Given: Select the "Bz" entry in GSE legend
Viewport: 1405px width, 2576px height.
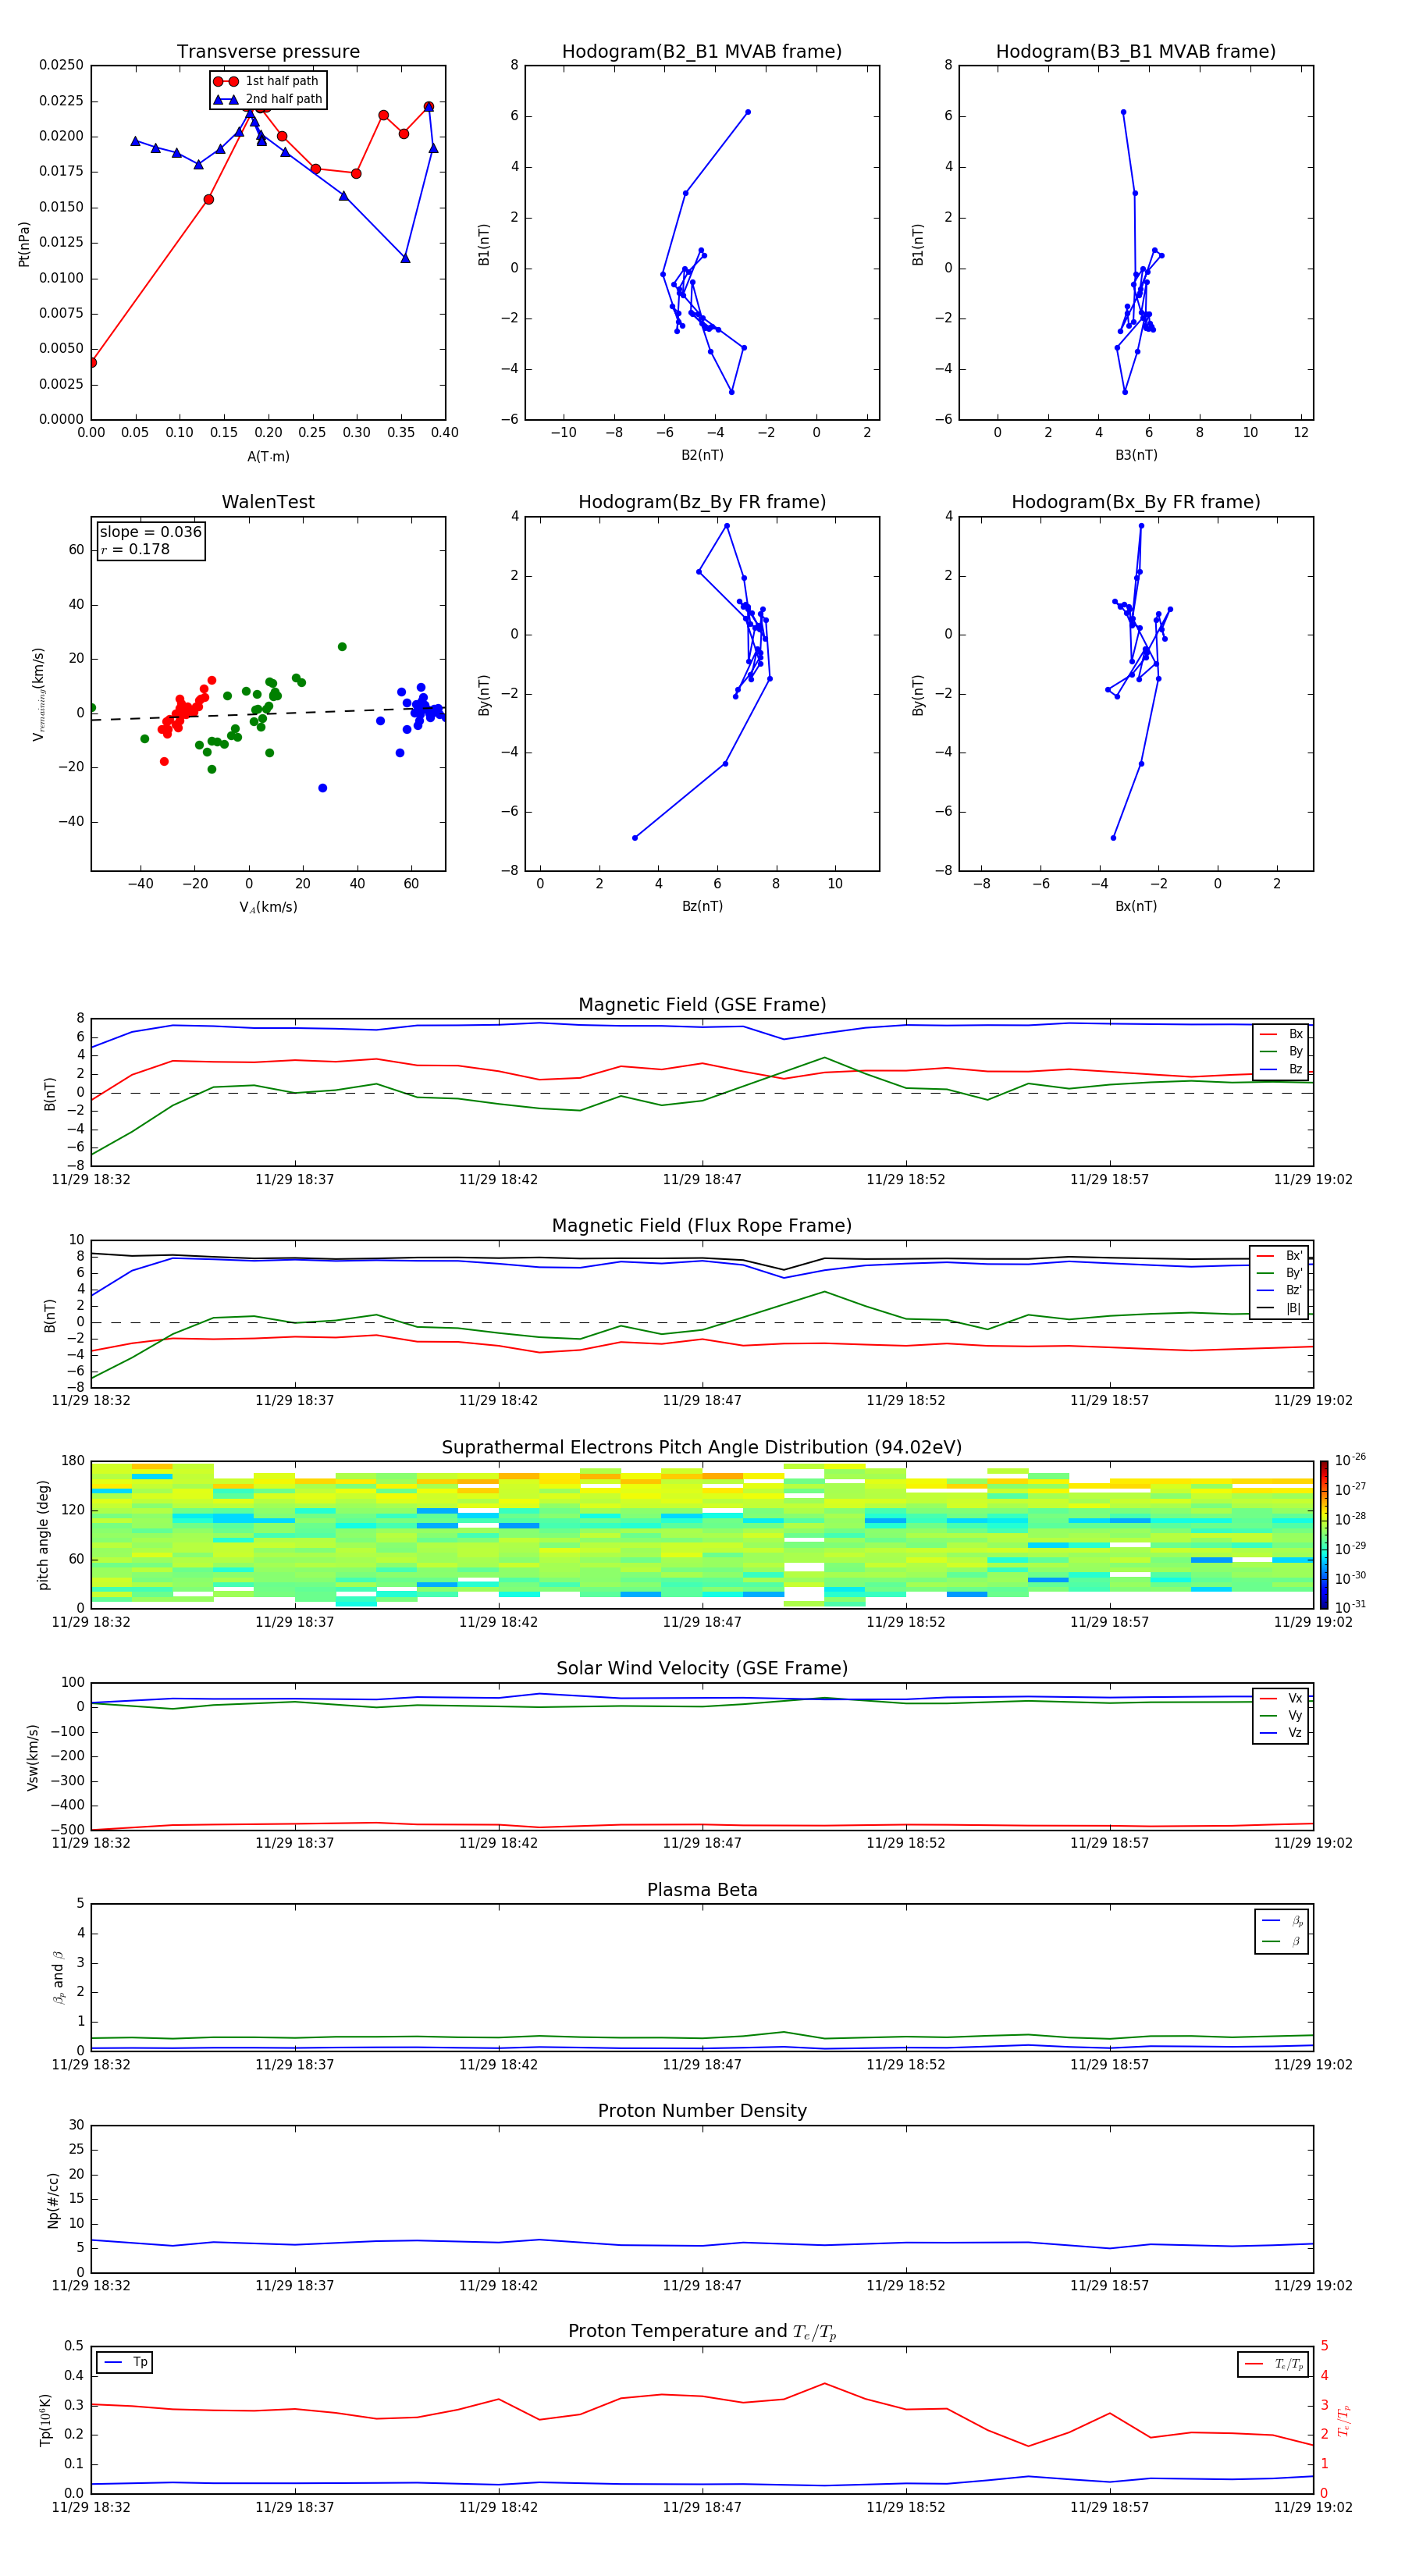Looking at the screenshot, I should click(1281, 1069).
